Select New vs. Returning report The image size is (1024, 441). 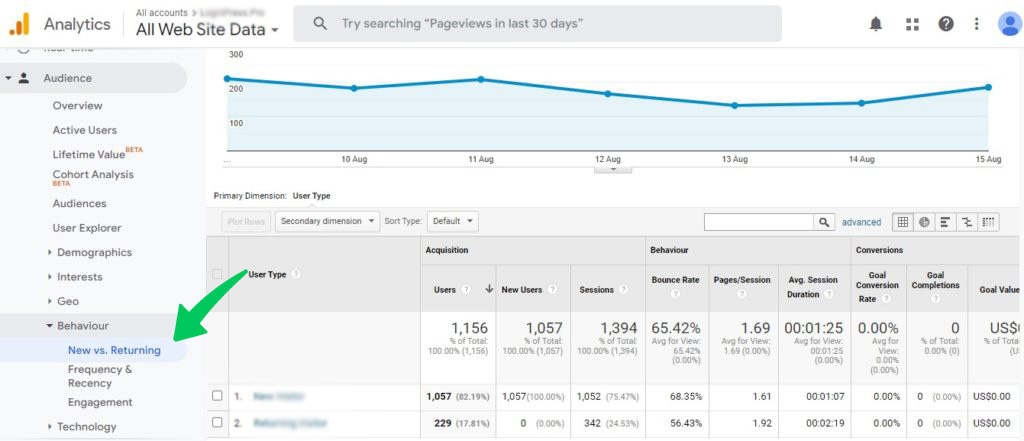[x=114, y=350]
